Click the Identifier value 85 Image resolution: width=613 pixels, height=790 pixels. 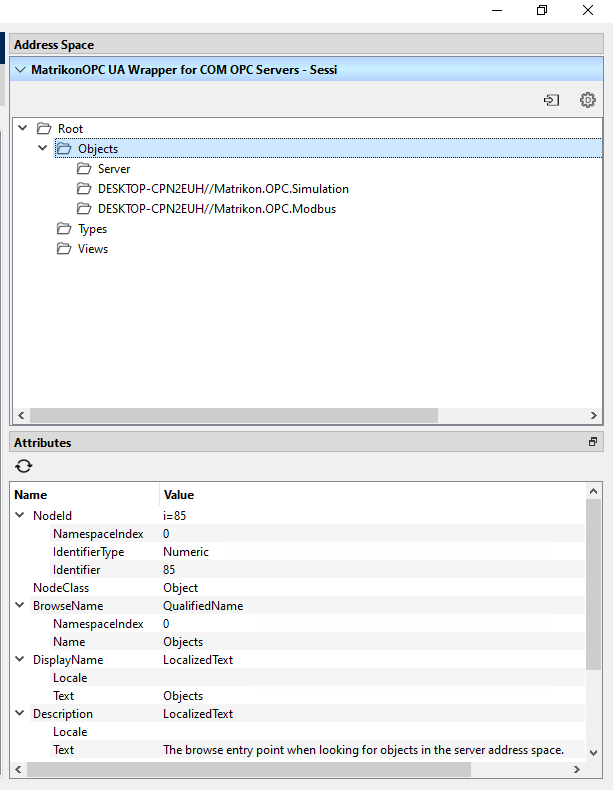[x=169, y=570]
